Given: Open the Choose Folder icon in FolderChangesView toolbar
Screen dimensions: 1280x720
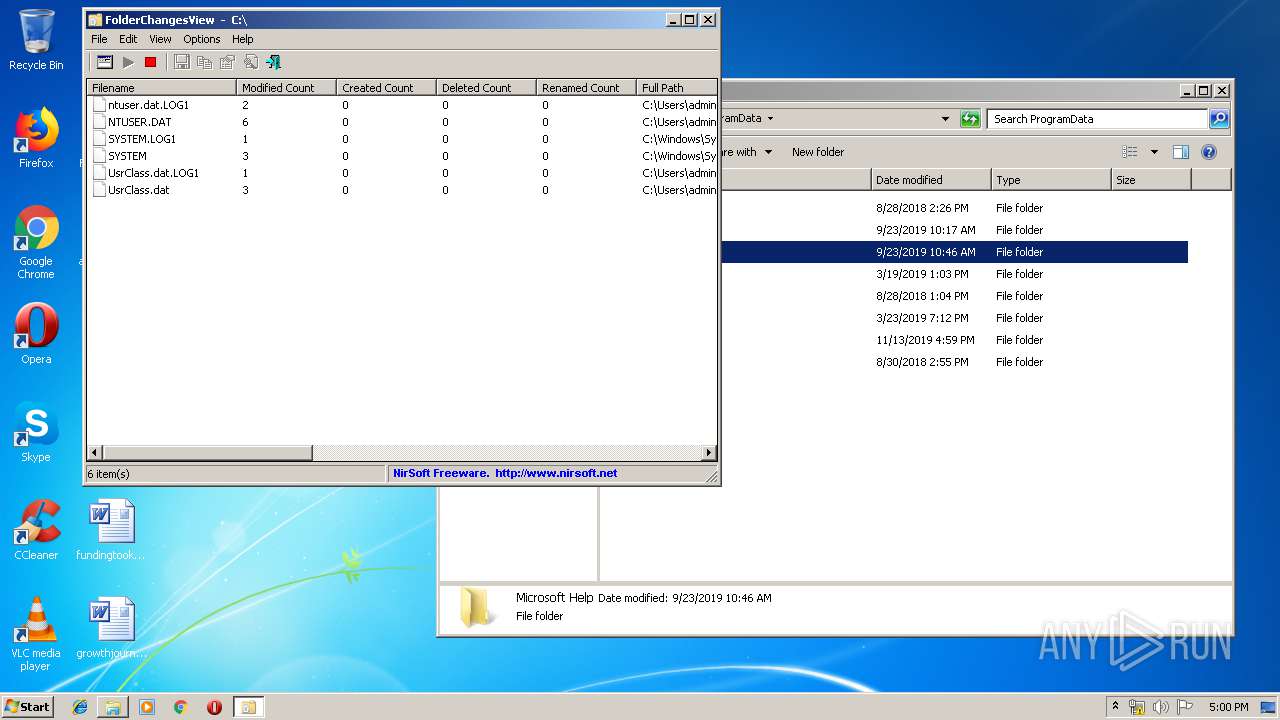Looking at the screenshot, I should [104, 62].
